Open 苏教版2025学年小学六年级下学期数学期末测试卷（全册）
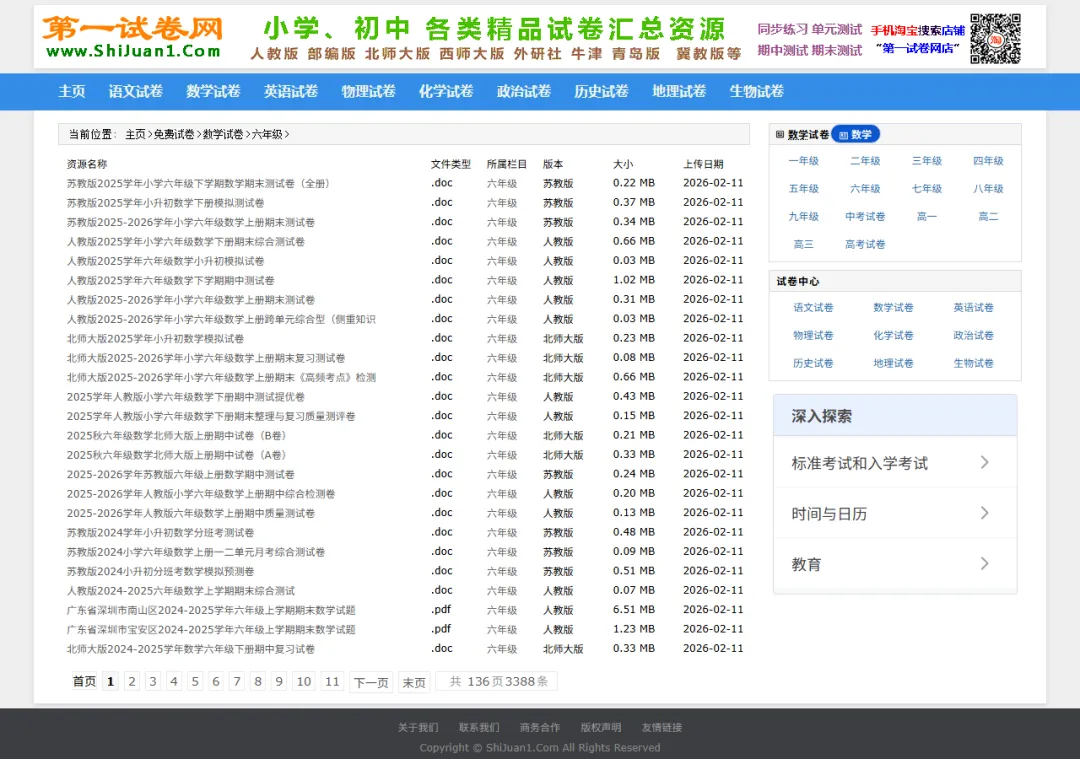The image size is (1080, 759). click(198, 183)
